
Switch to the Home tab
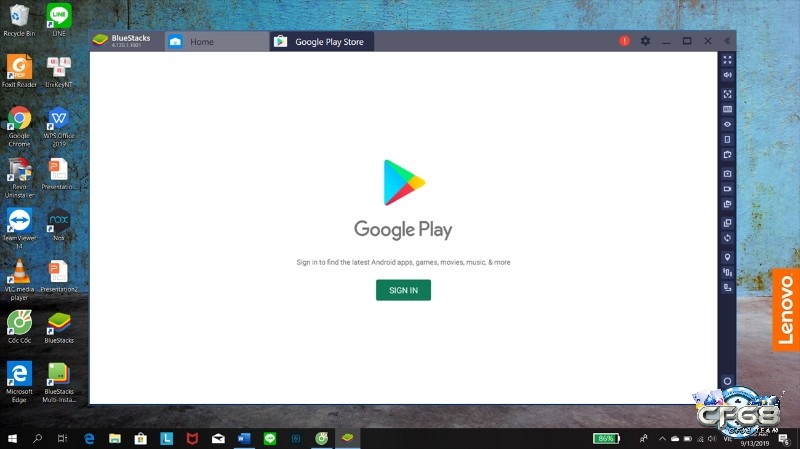pos(217,42)
